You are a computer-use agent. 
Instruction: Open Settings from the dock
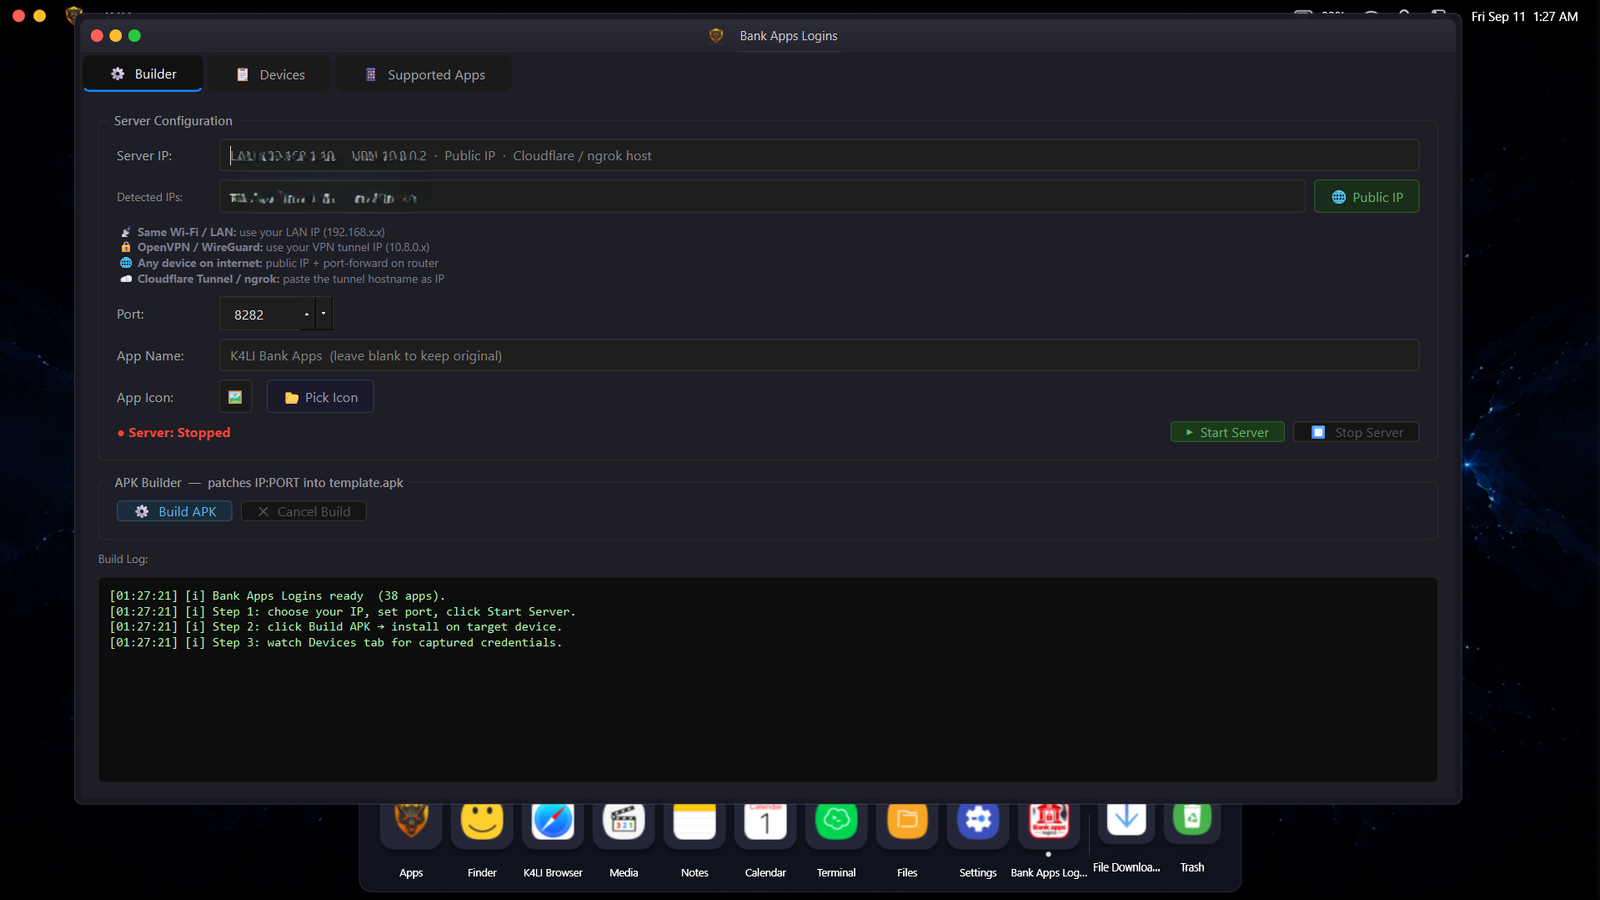coord(978,823)
